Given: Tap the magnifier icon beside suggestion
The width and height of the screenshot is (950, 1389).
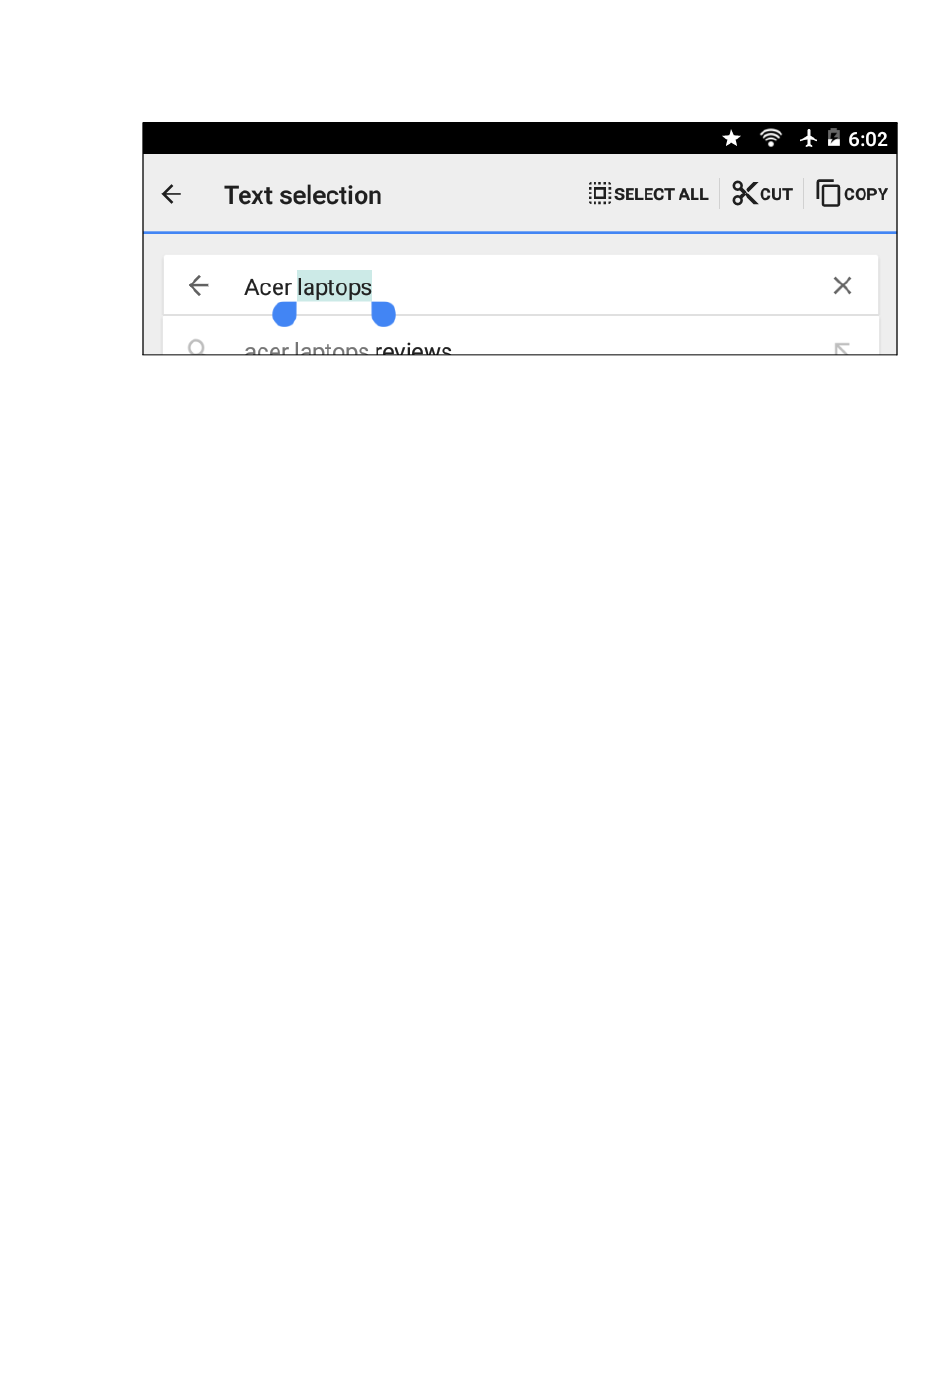Looking at the screenshot, I should tap(197, 347).
